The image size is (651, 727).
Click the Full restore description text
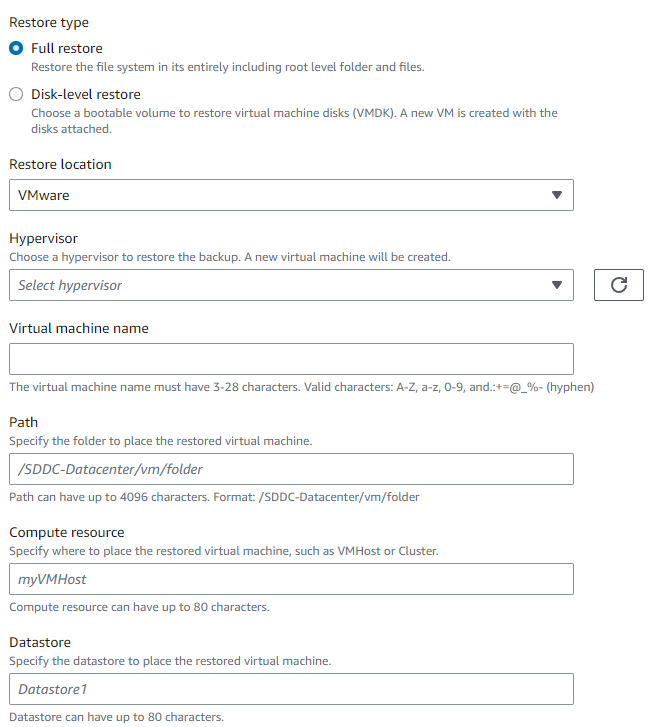(x=228, y=67)
